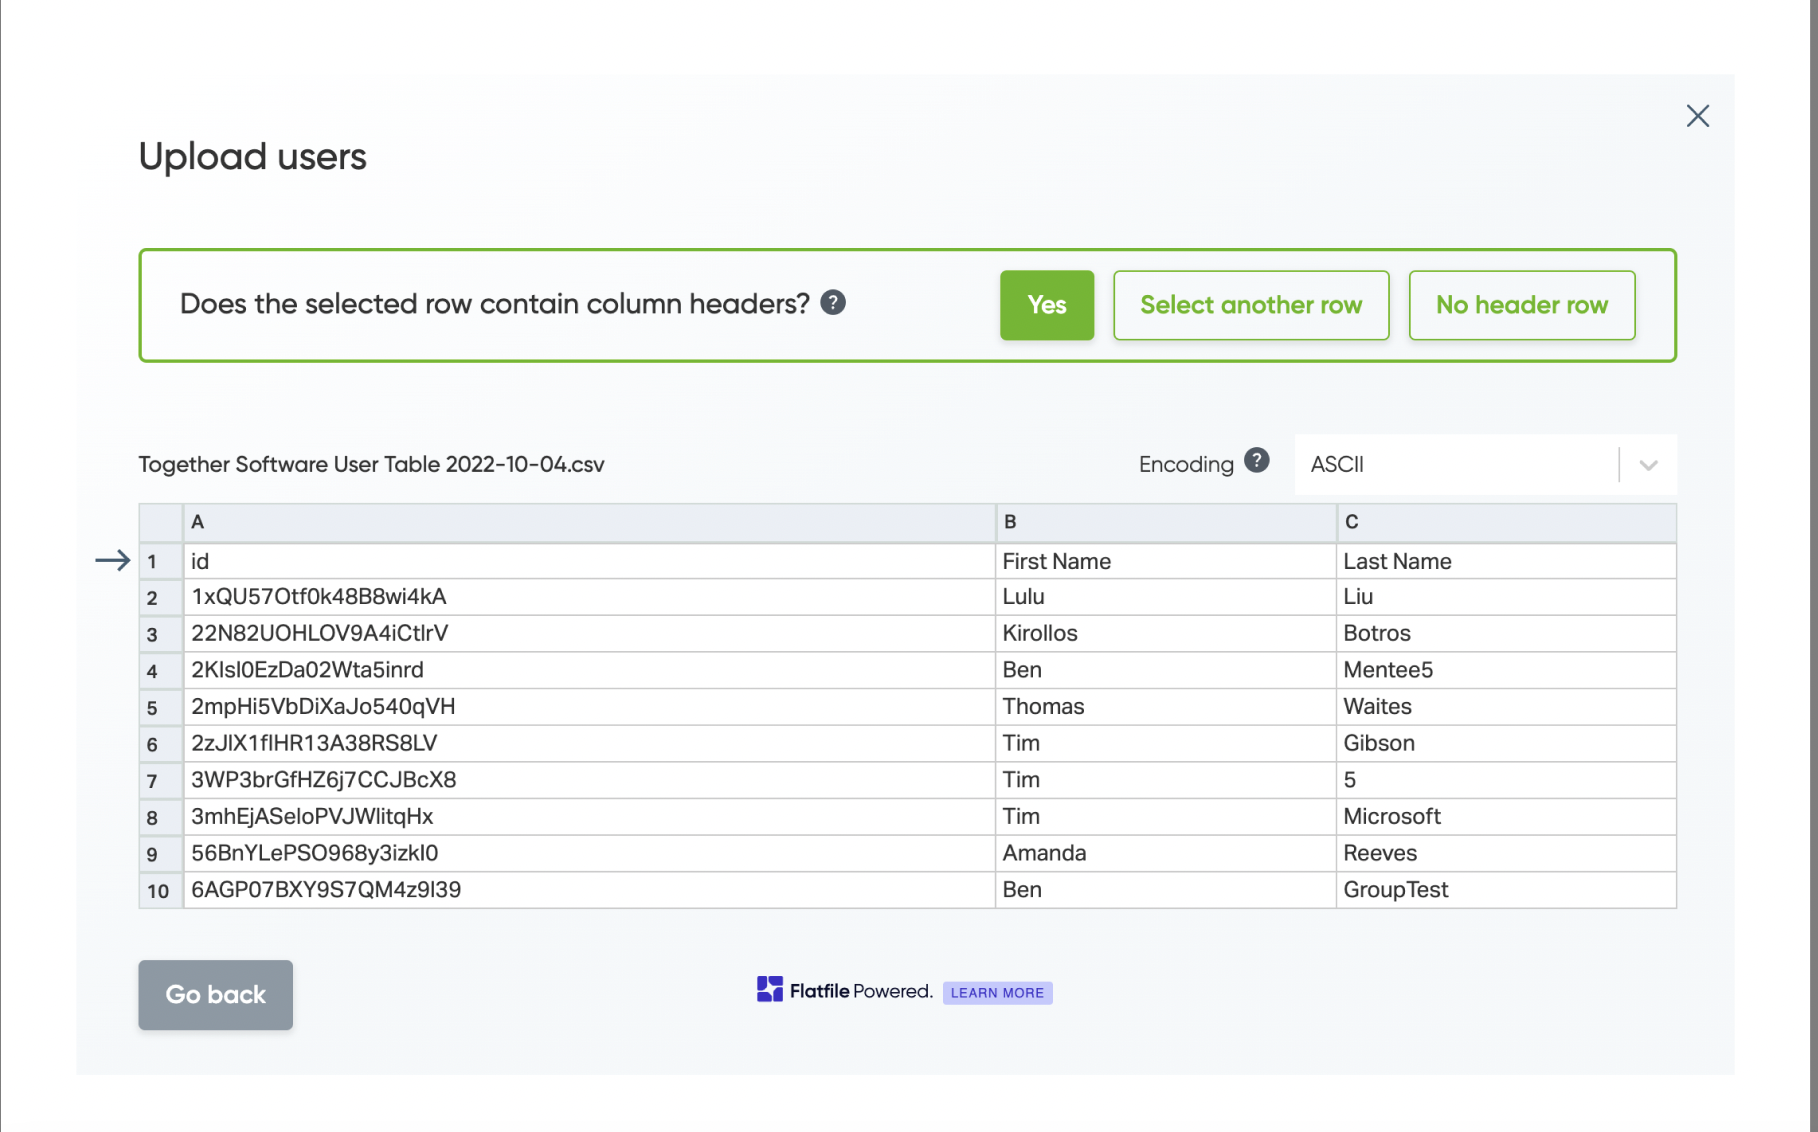Select row number 5
This screenshot has width=1818, height=1132.
(x=160, y=708)
